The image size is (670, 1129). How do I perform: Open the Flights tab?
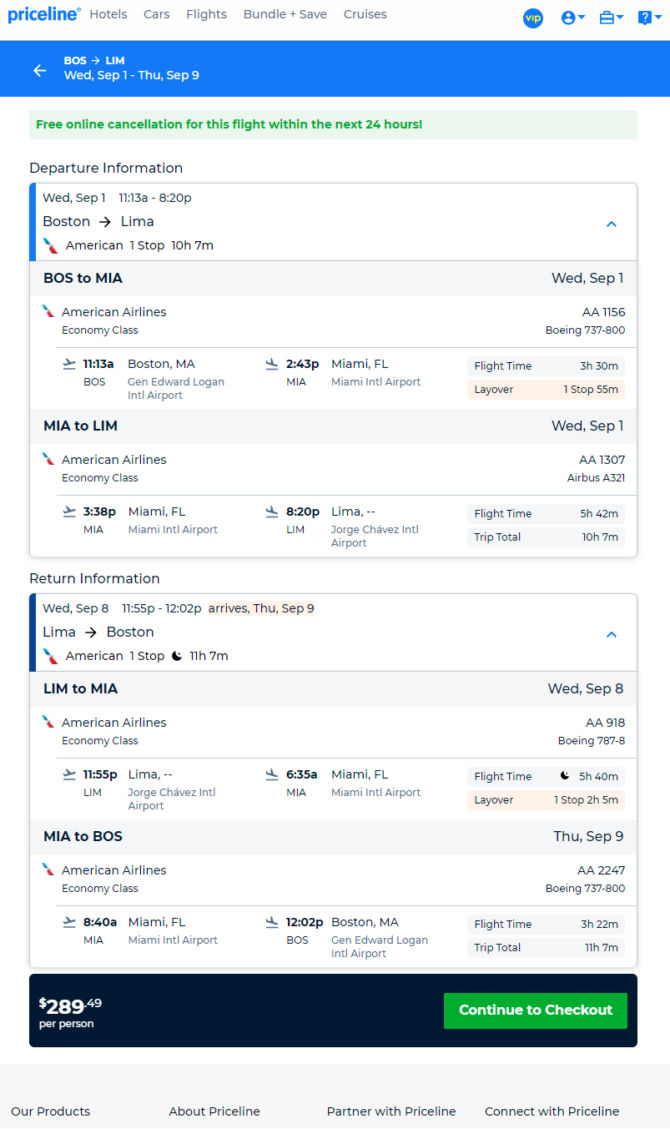click(206, 14)
